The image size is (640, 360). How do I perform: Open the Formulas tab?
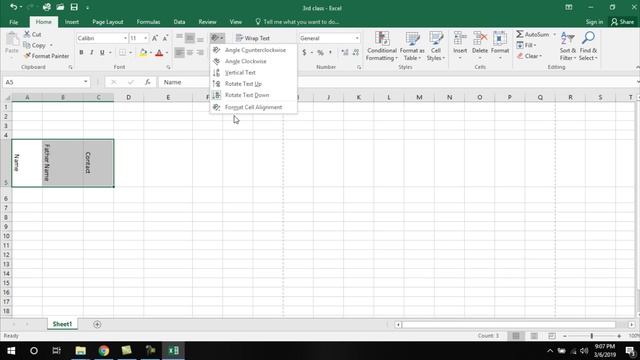tap(148, 22)
